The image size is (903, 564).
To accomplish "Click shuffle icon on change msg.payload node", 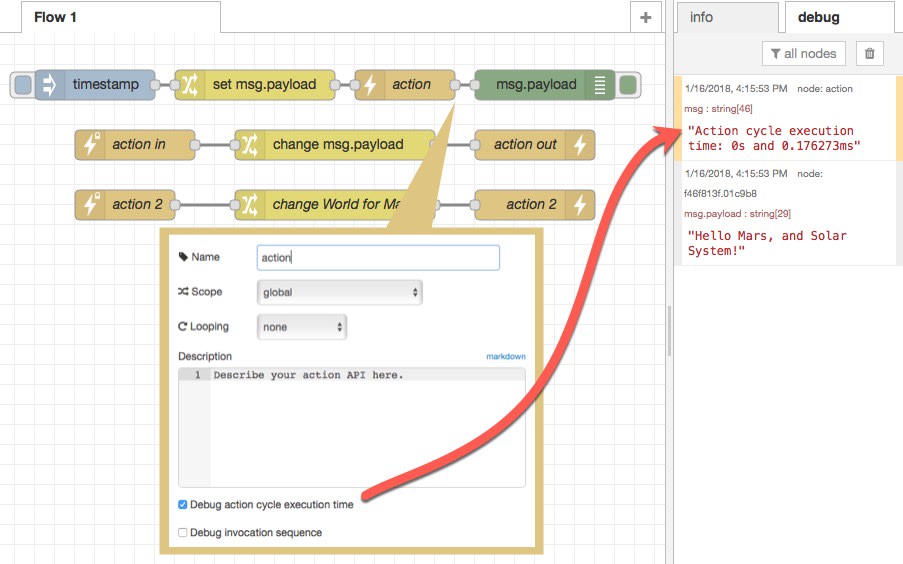I will tap(249, 145).
